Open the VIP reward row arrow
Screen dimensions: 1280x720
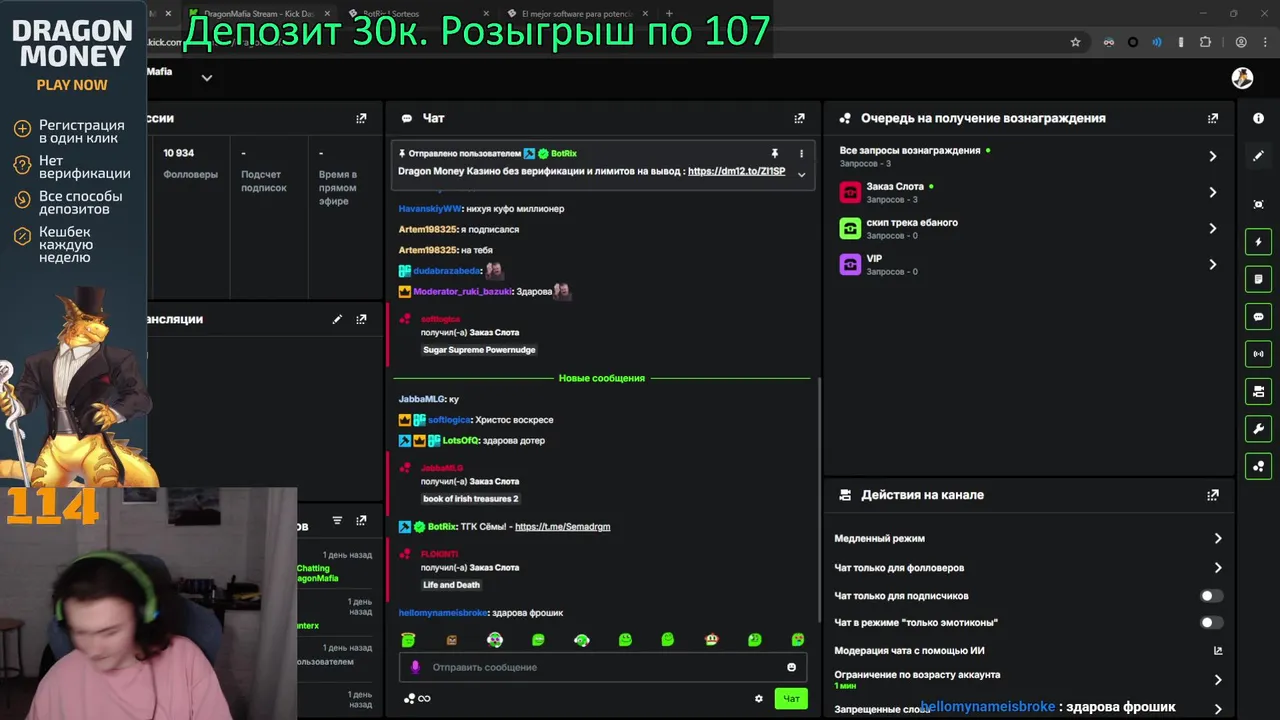coord(1213,264)
